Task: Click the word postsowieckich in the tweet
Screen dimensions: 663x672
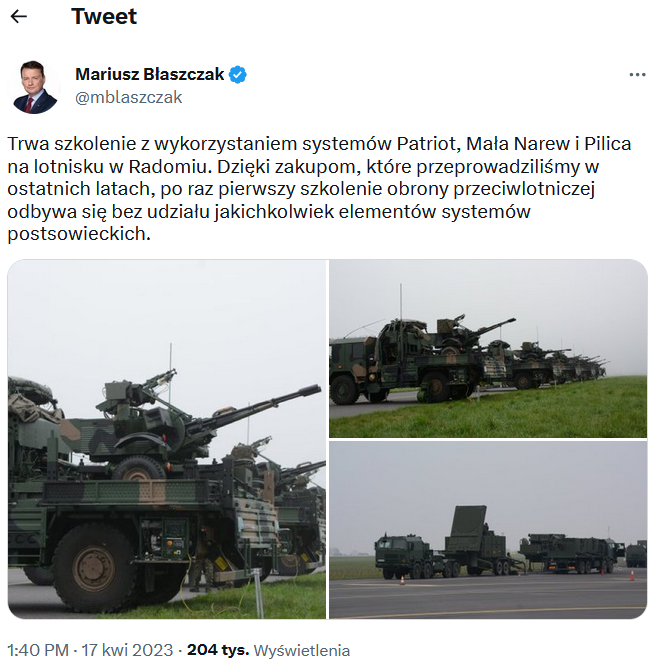Action: click(x=77, y=234)
